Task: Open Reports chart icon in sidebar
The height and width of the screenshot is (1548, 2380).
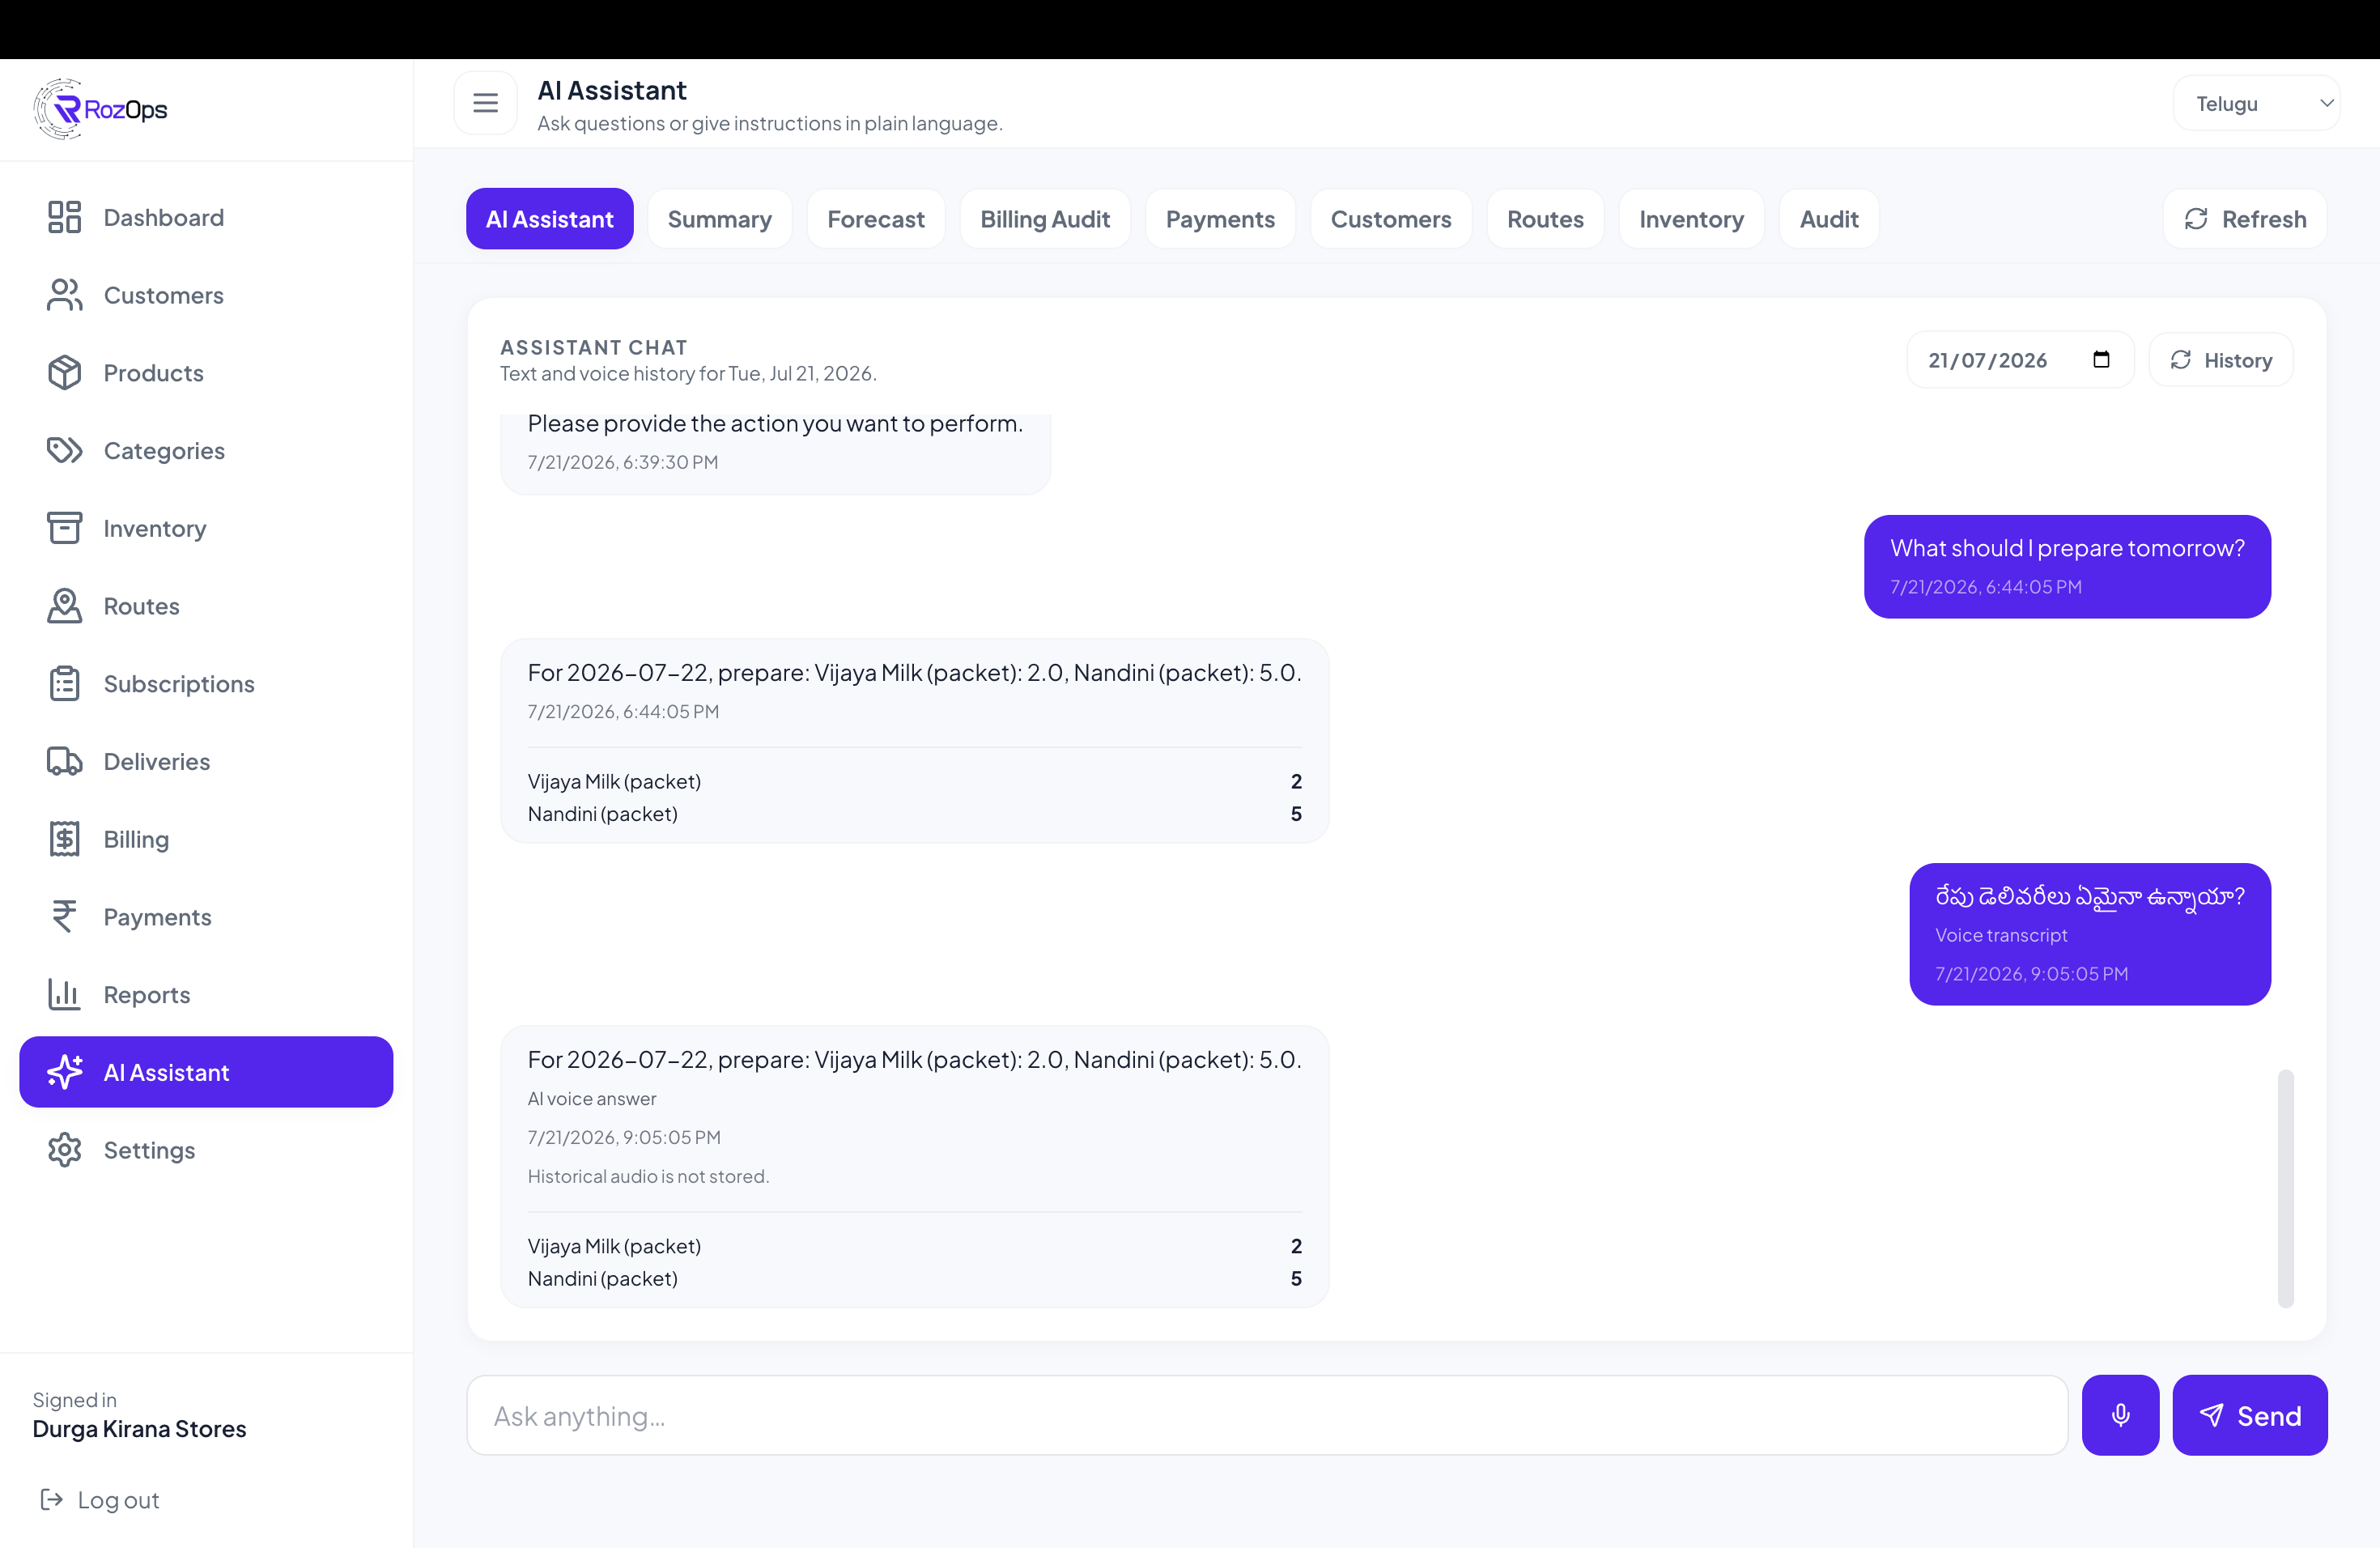Action: point(65,994)
